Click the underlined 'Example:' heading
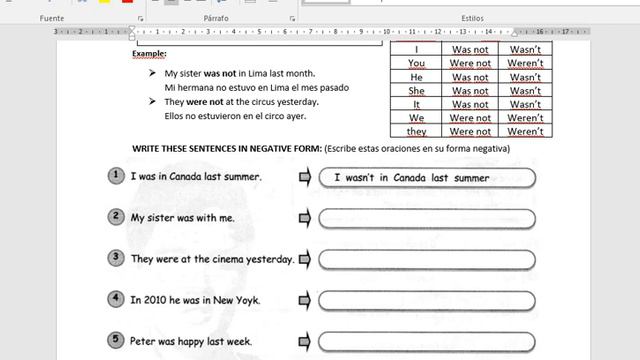 [x=149, y=53]
